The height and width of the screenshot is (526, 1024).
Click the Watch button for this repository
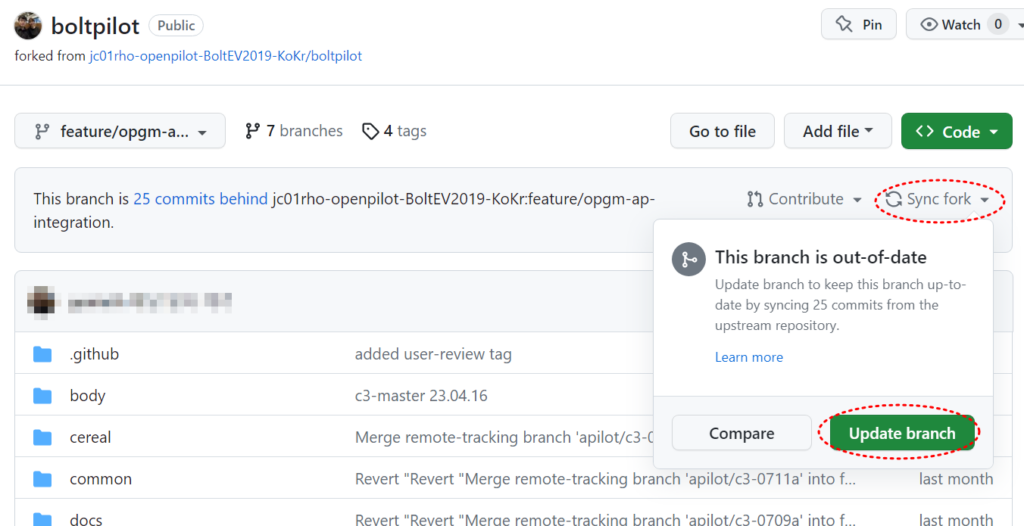[964, 25]
